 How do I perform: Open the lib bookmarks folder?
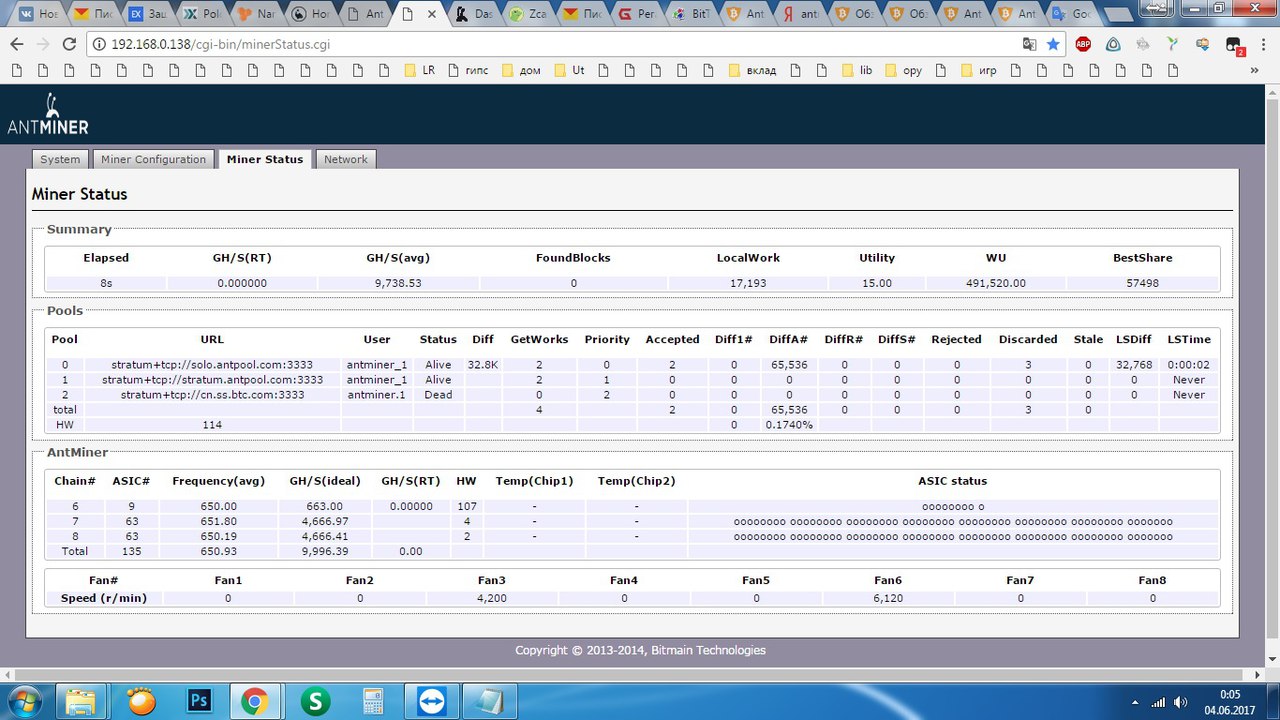point(857,70)
